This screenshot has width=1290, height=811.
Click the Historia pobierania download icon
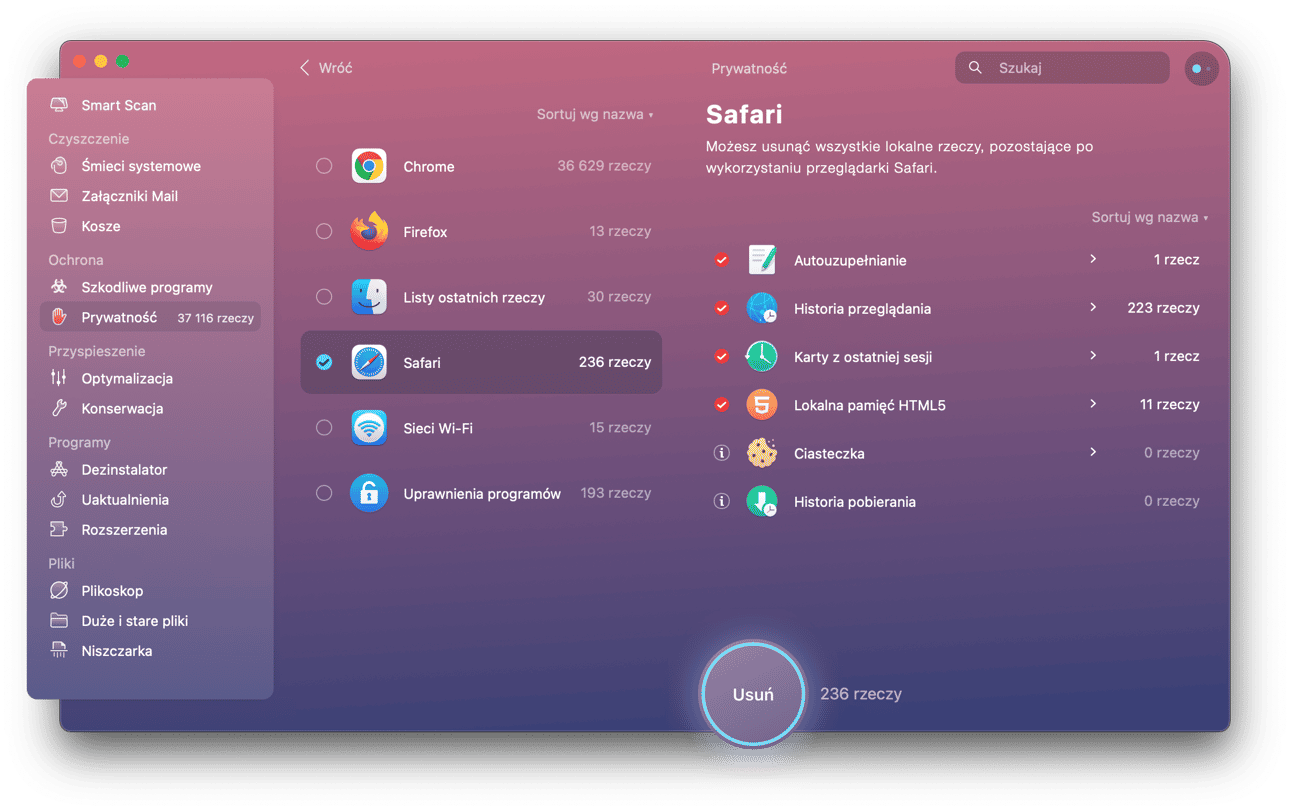click(762, 501)
